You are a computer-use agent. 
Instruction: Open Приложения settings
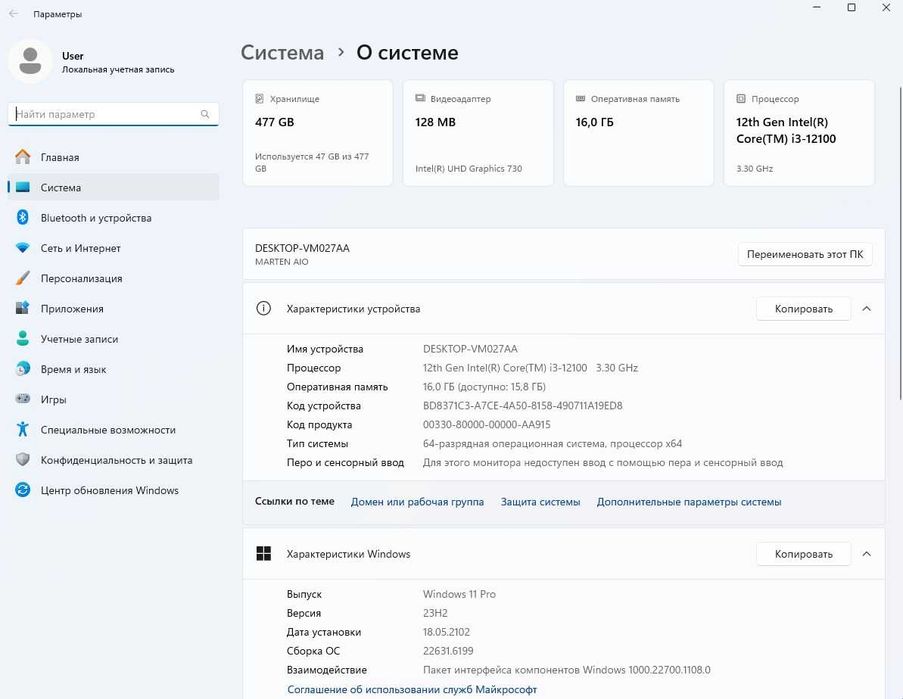click(x=113, y=309)
